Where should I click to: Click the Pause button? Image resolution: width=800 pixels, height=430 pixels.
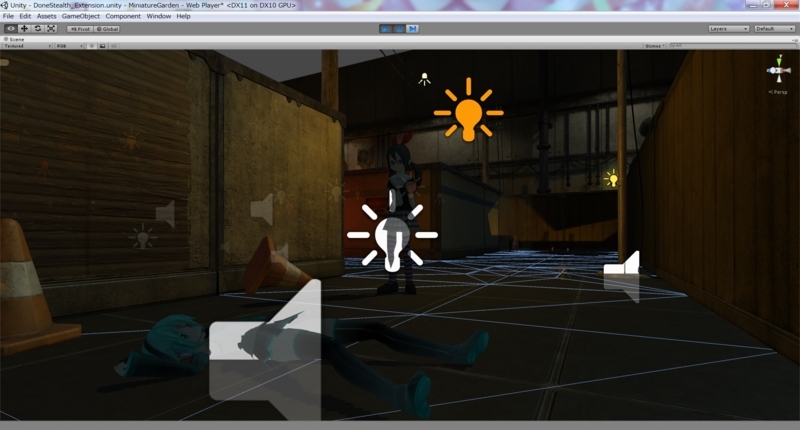click(x=399, y=29)
